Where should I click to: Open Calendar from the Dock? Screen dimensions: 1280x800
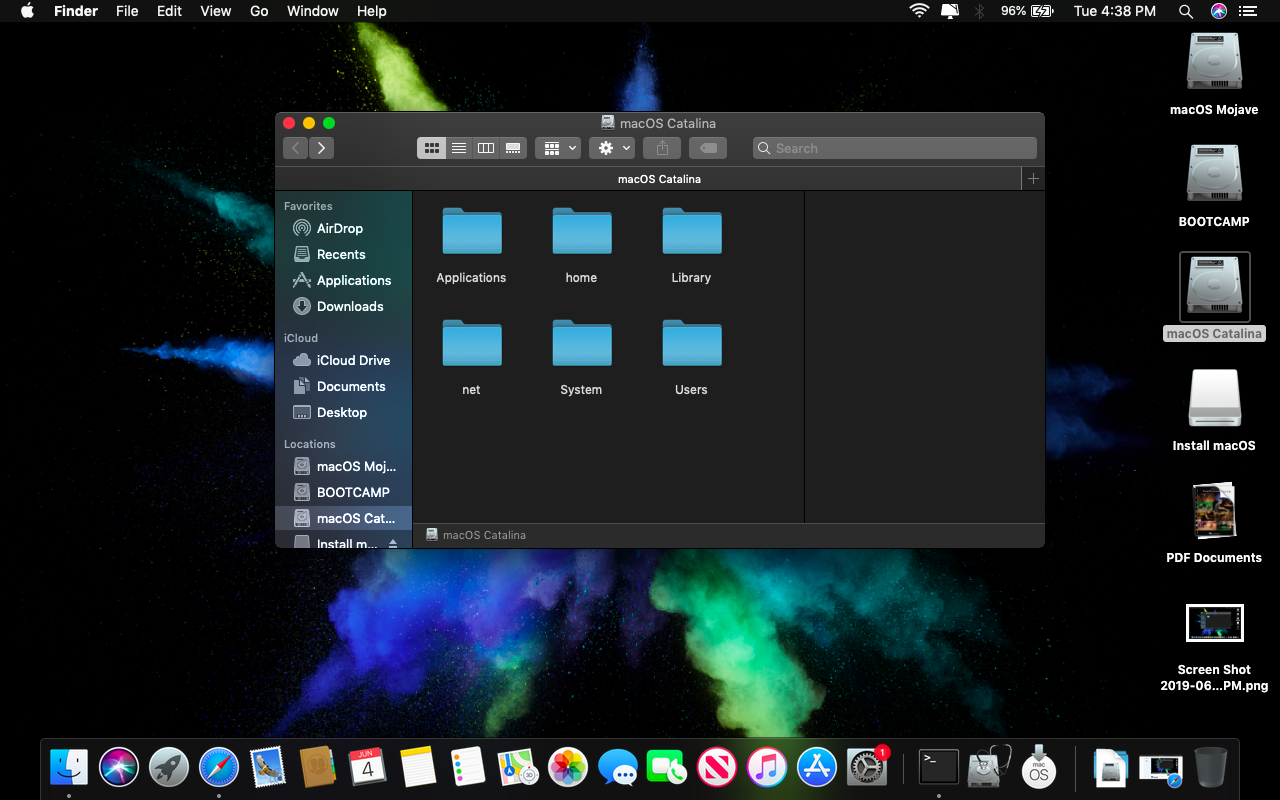368,767
